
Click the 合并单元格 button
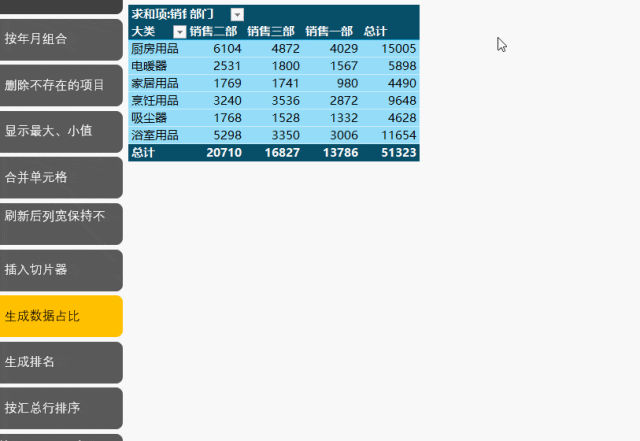(x=60, y=178)
